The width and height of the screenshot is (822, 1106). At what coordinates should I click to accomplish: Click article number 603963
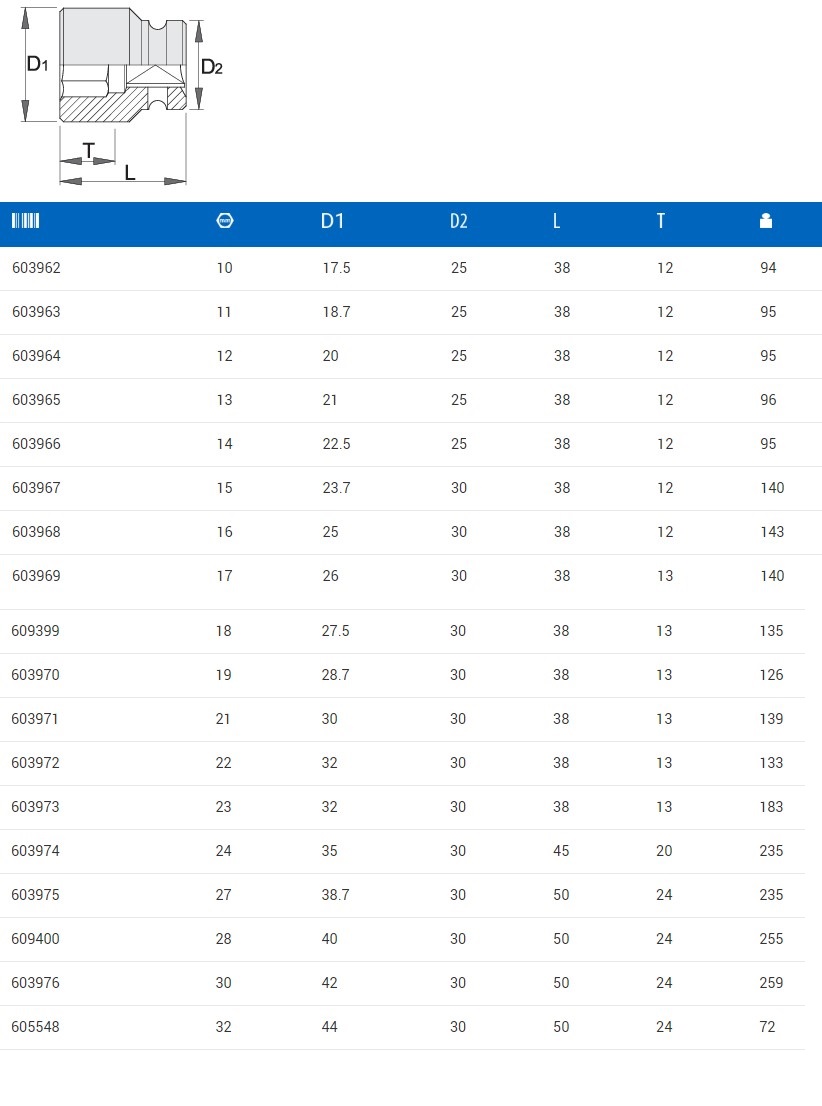coord(36,312)
